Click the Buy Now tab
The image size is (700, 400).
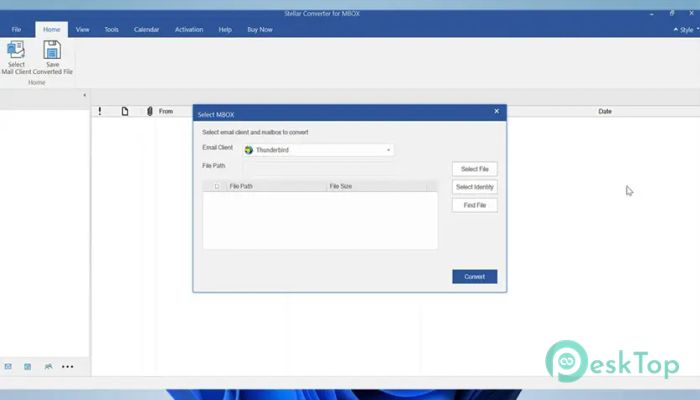click(260, 29)
